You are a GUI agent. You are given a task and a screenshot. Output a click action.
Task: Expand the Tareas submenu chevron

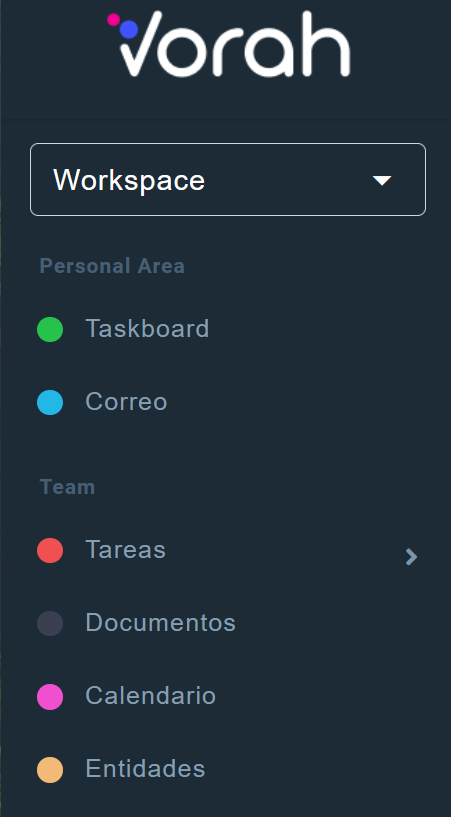(411, 556)
